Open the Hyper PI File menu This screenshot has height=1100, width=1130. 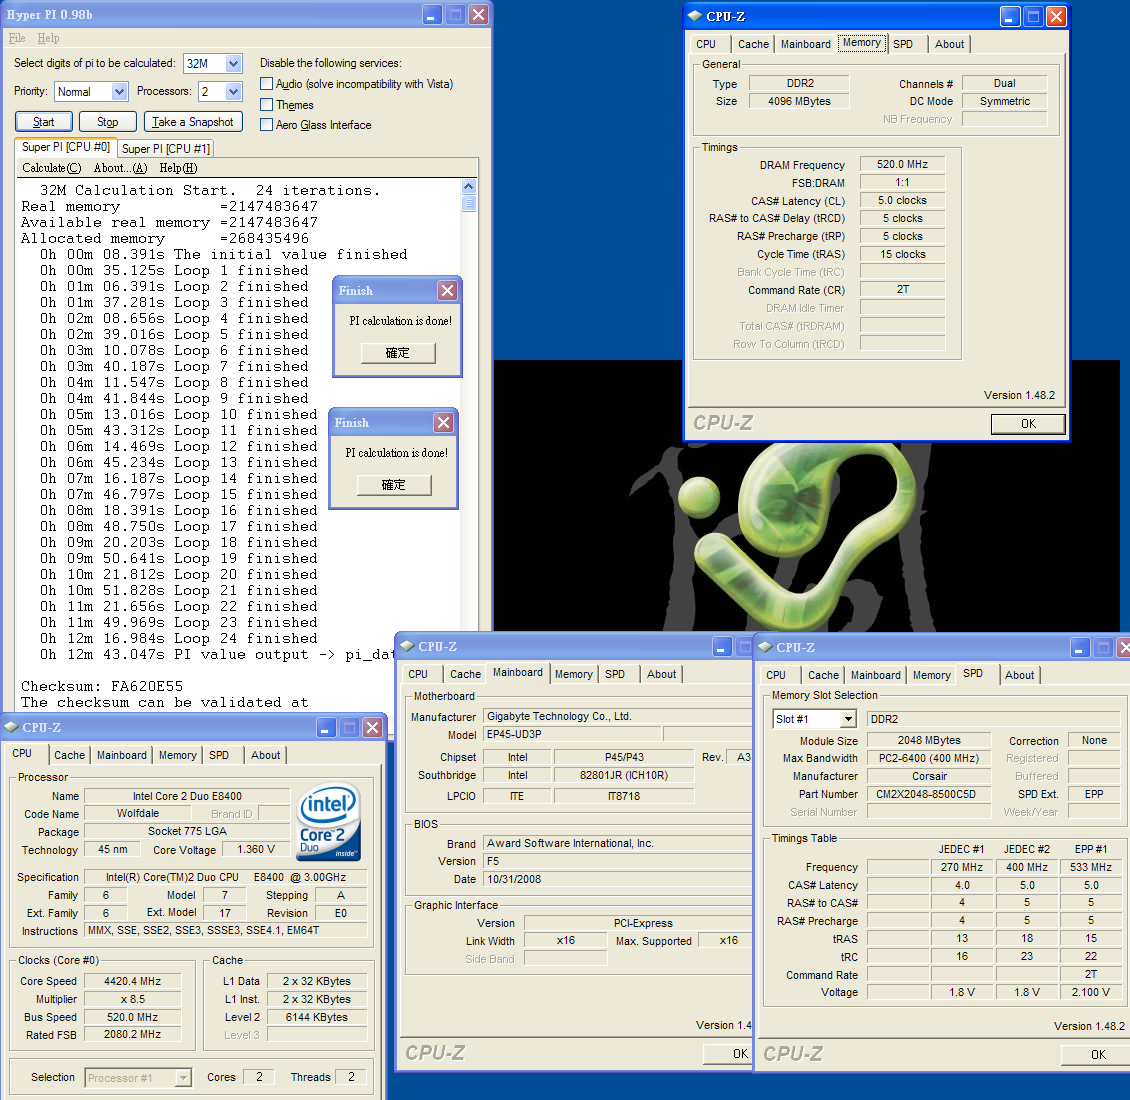17,38
